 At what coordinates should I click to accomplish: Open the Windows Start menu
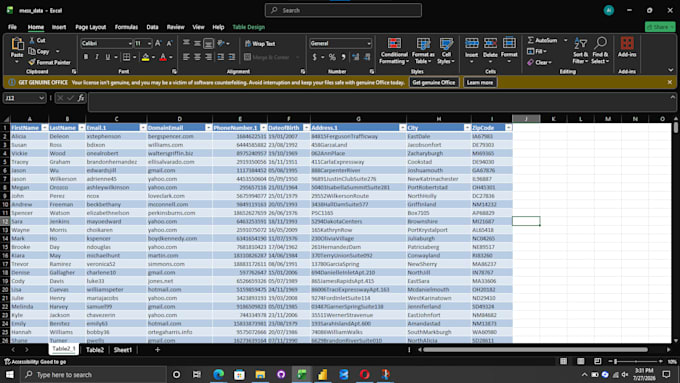point(10,374)
